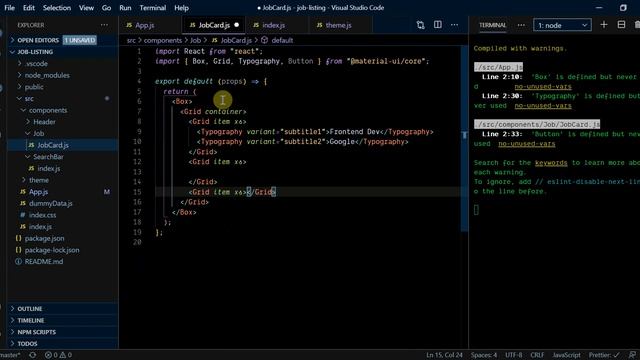Expand the node_modules folder
640x360 pixels.
pyautogui.click(x=47, y=75)
